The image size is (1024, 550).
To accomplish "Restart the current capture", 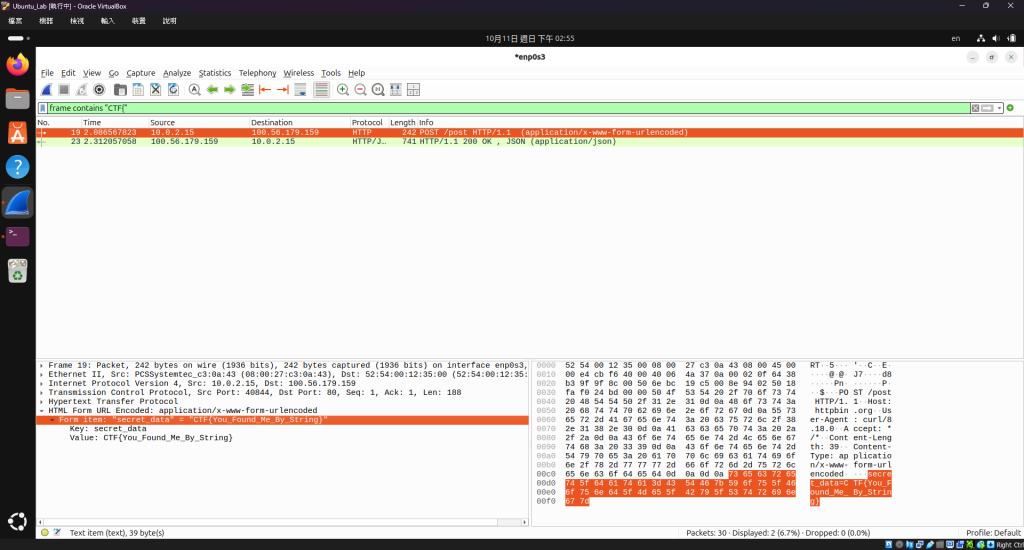I will click(x=82, y=90).
